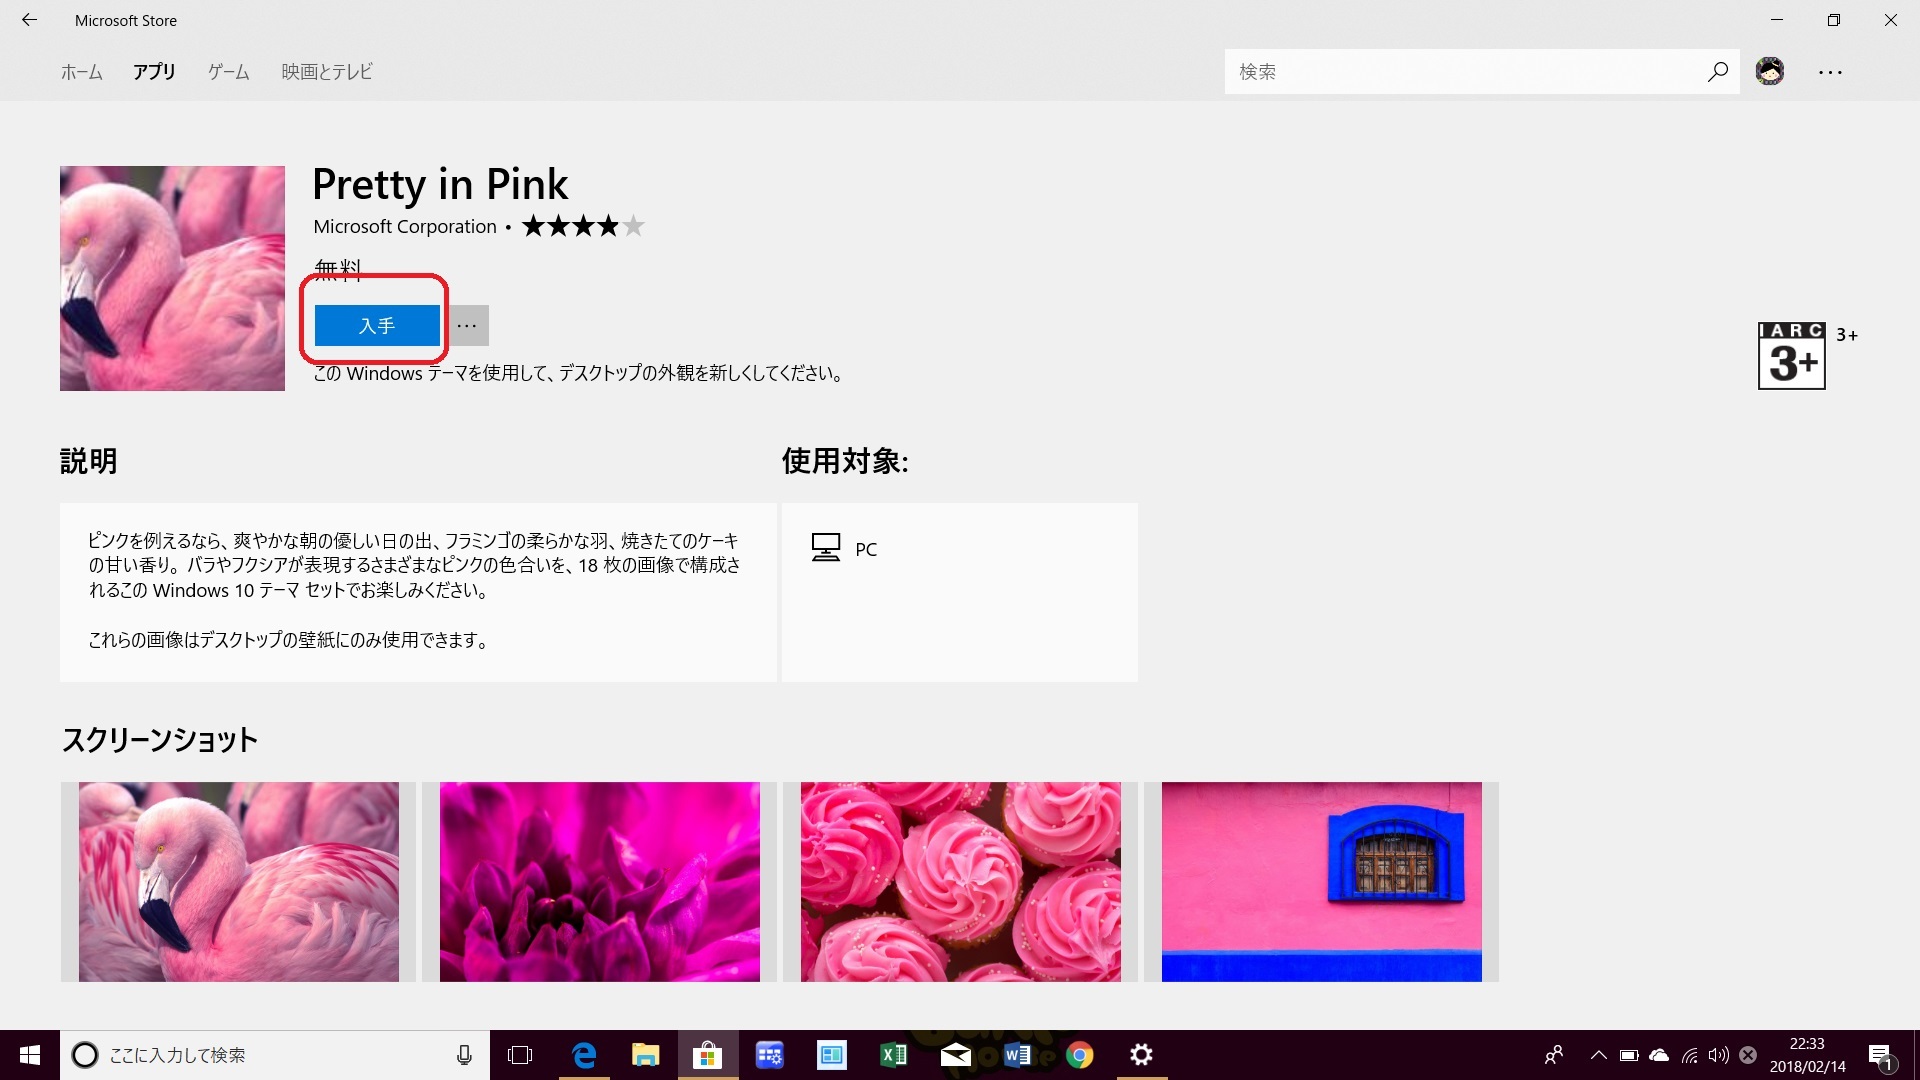1920x1080 pixels.
Task: Click the four-star rating
Action: pos(583,226)
